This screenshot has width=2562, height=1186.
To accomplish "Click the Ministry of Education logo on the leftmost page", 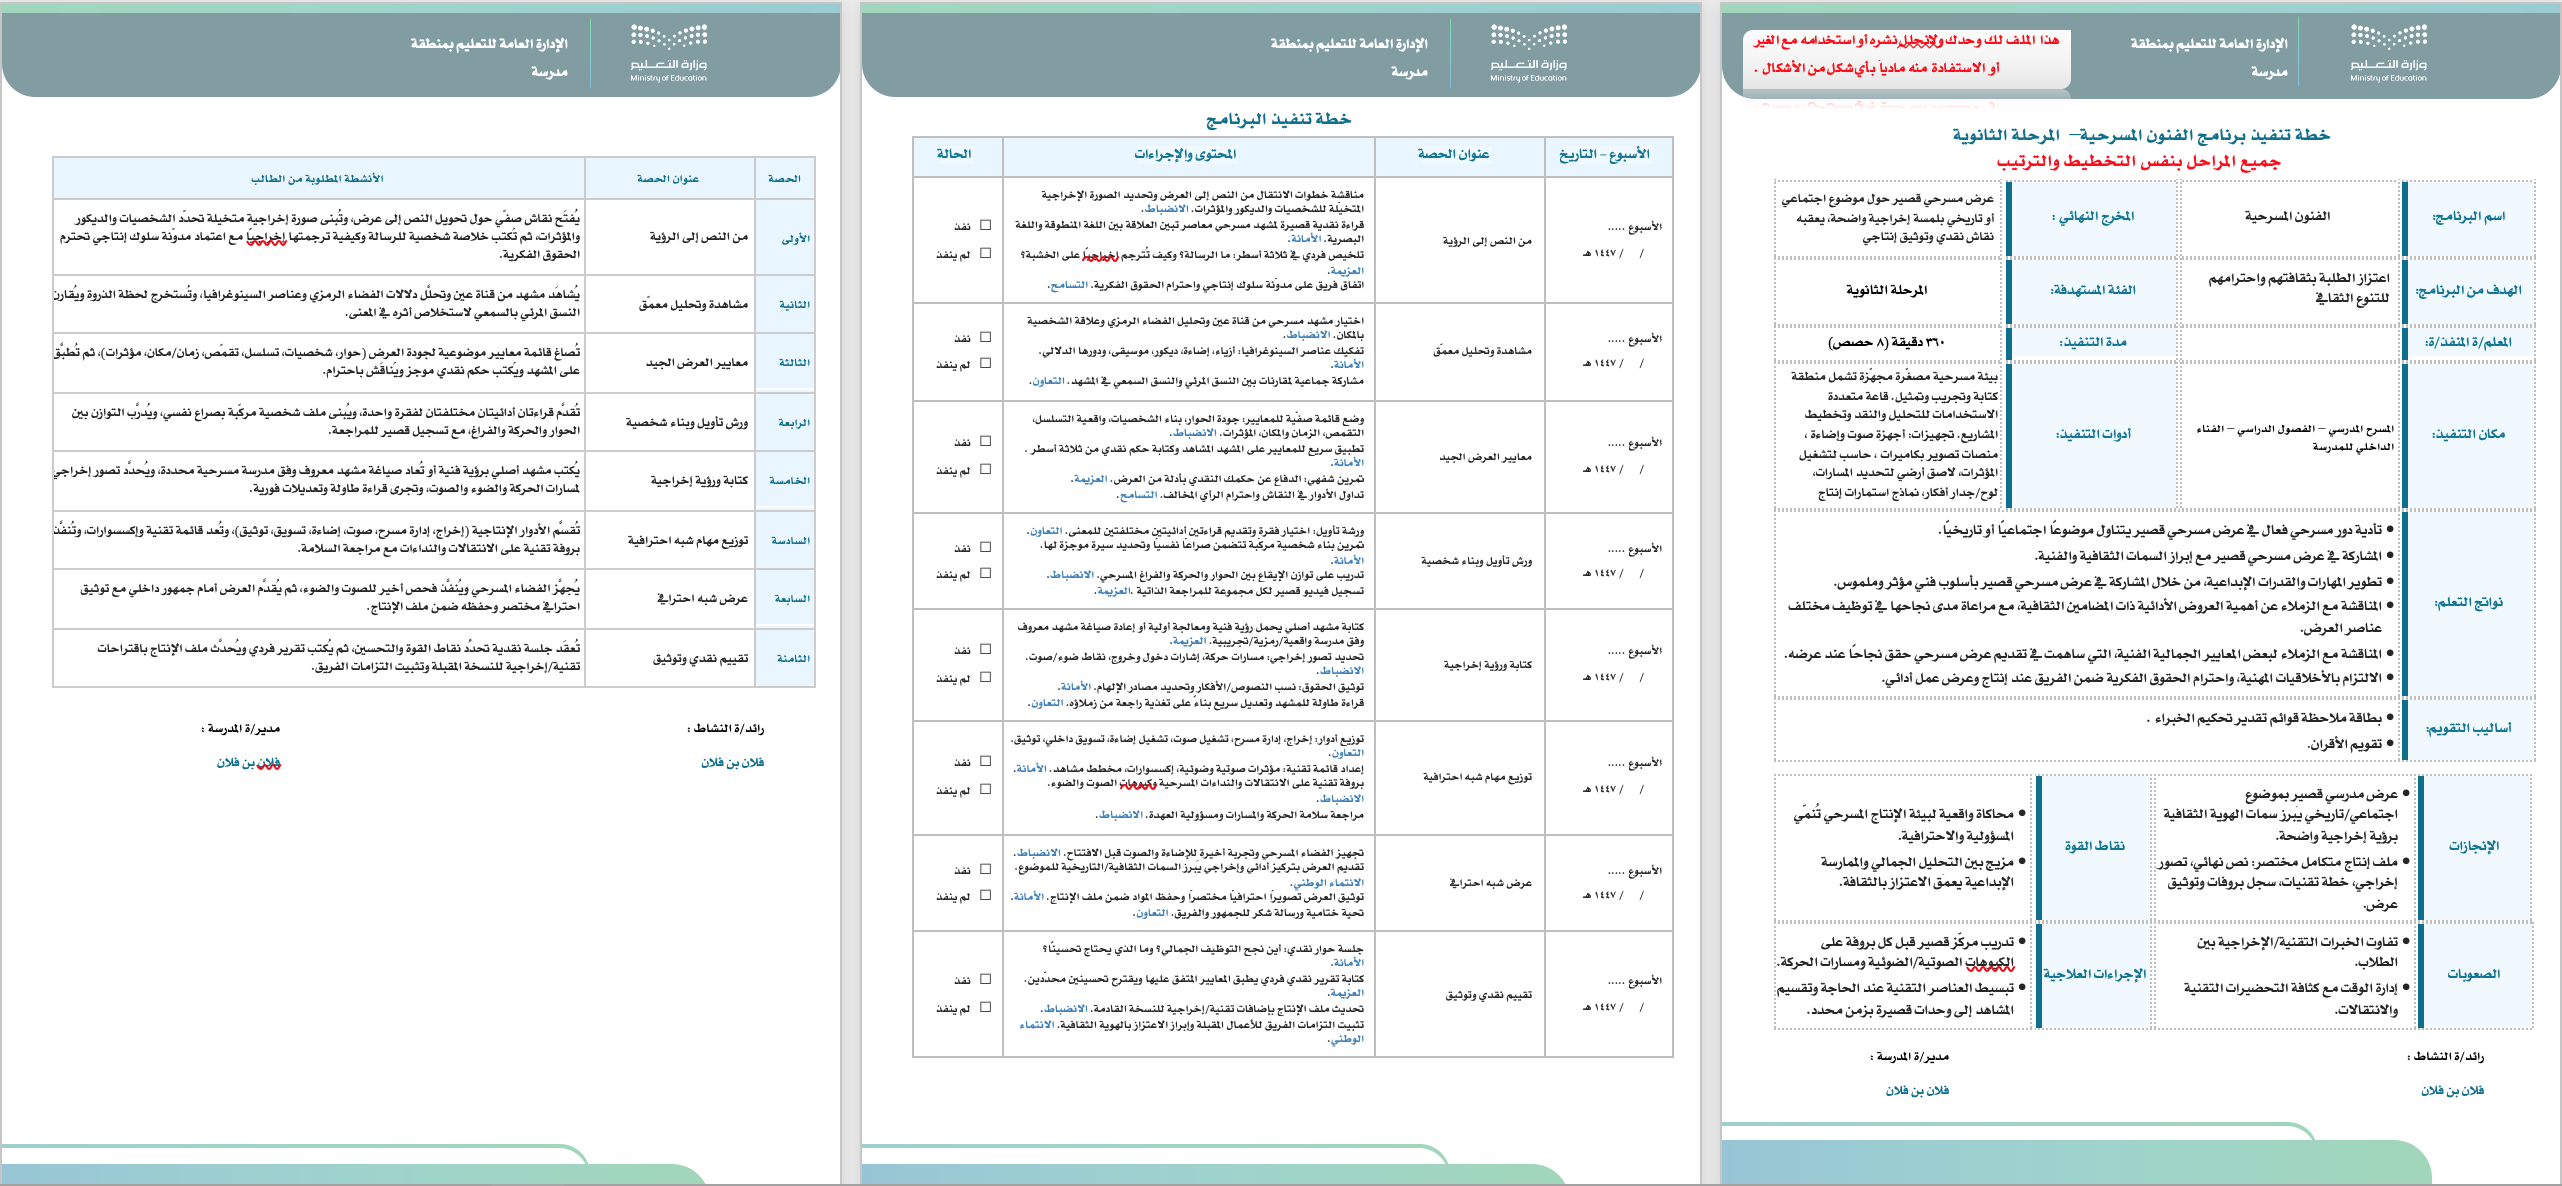I will click(668, 52).
